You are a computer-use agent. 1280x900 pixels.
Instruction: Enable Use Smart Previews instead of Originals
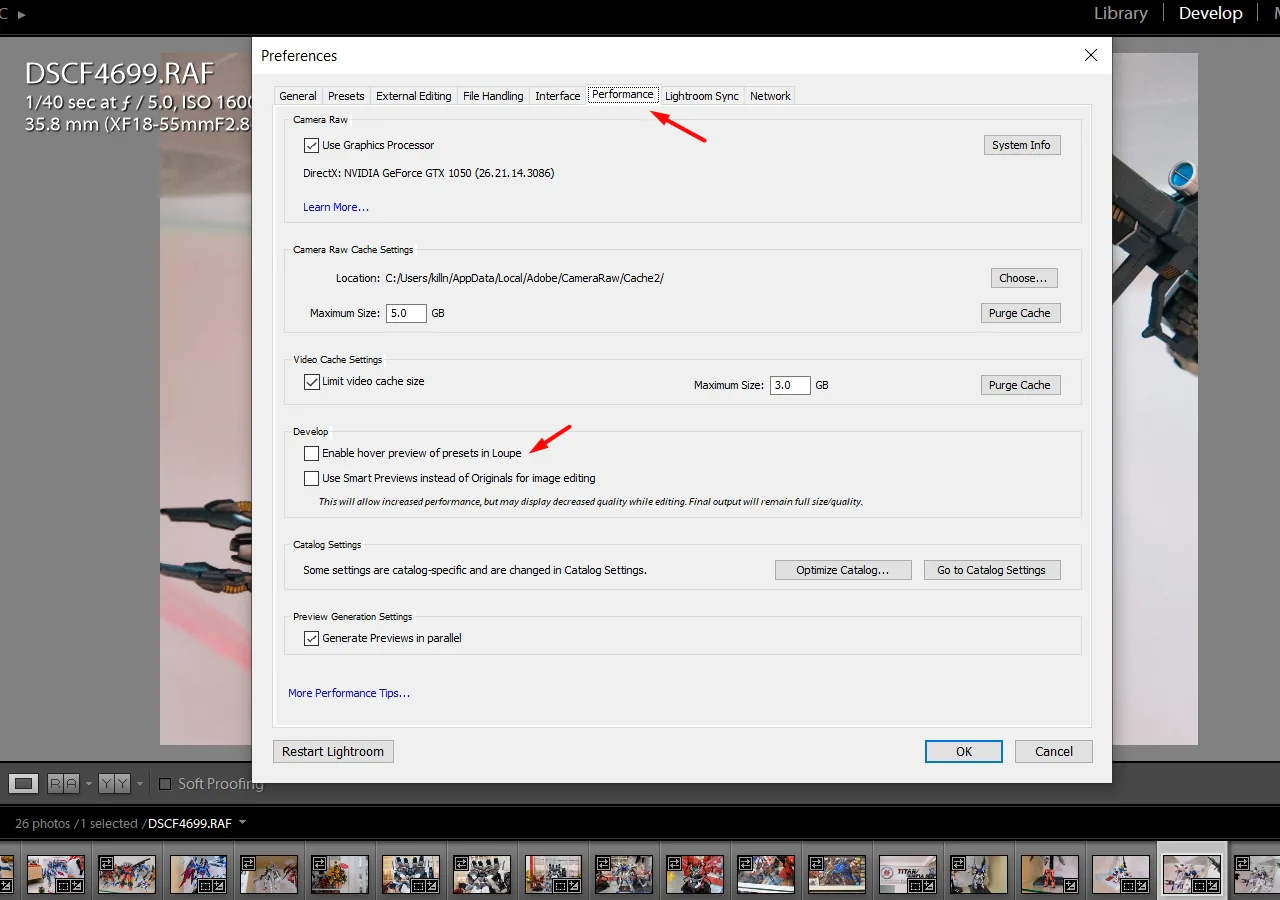tap(311, 478)
